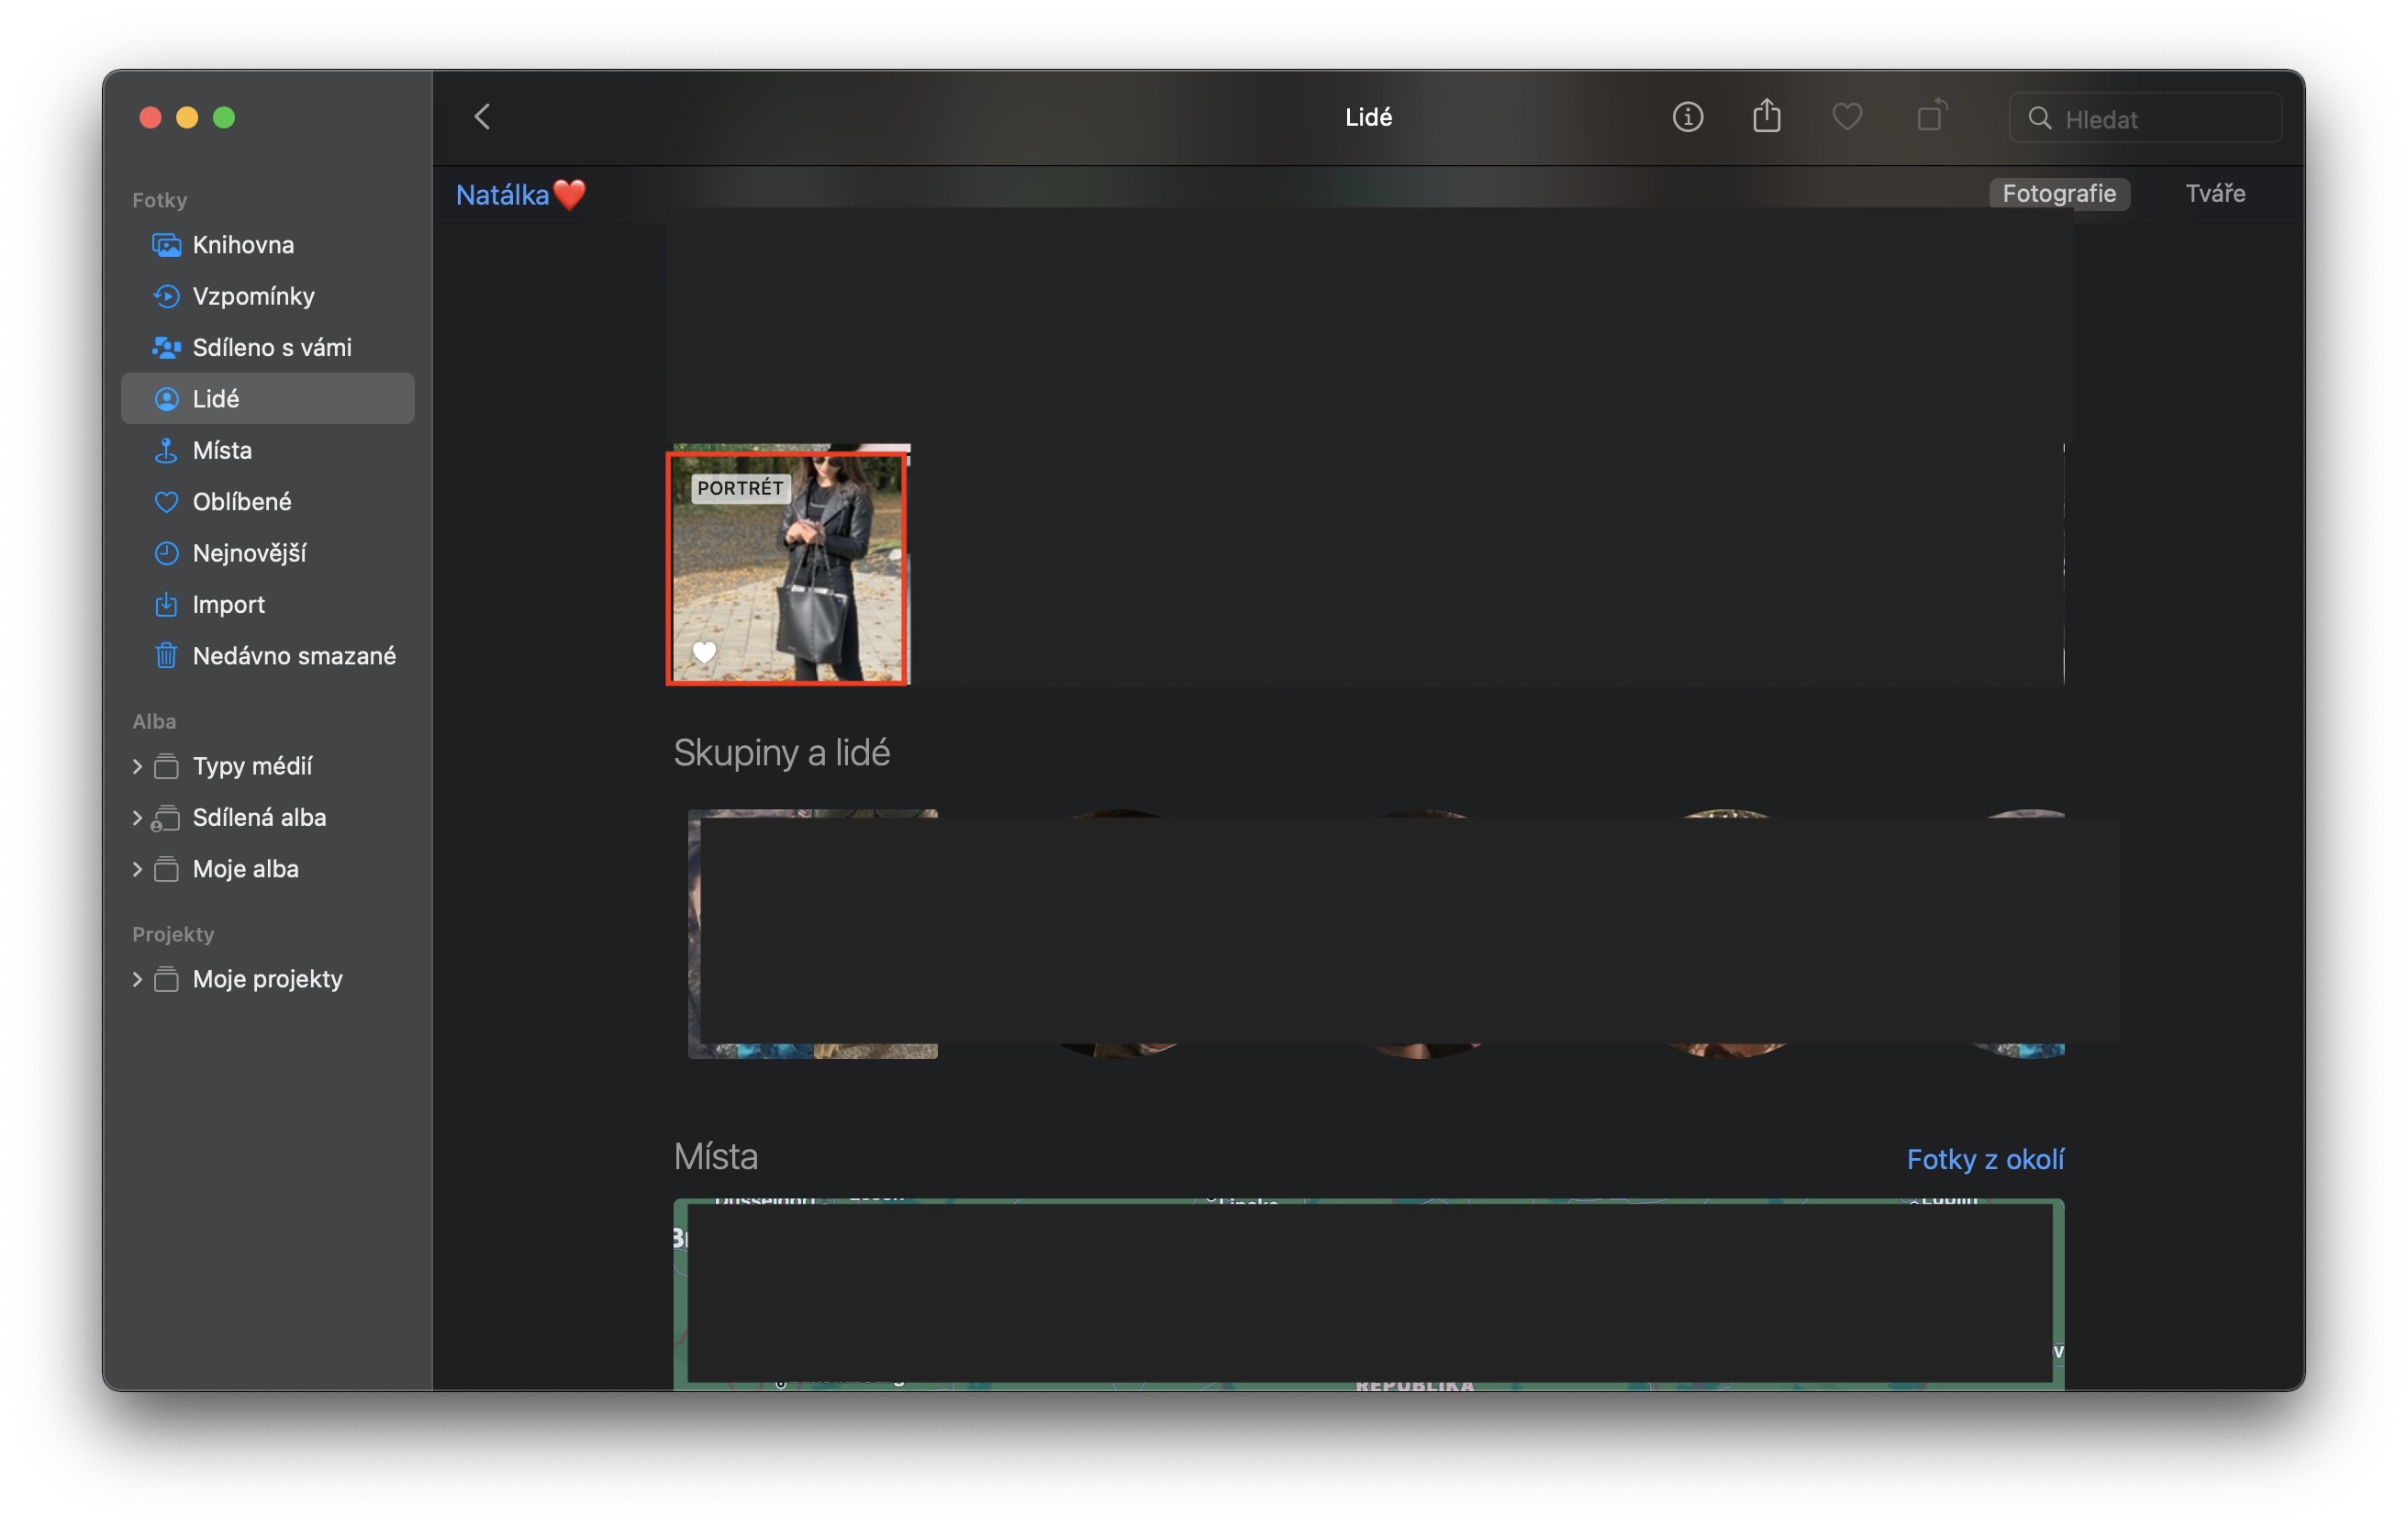
Task: Open the PORTRÉT photo thumbnail
Action: (788, 567)
